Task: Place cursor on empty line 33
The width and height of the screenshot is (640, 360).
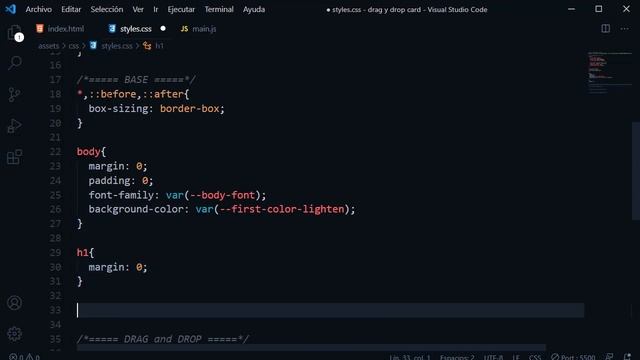Action: (330, 310)
